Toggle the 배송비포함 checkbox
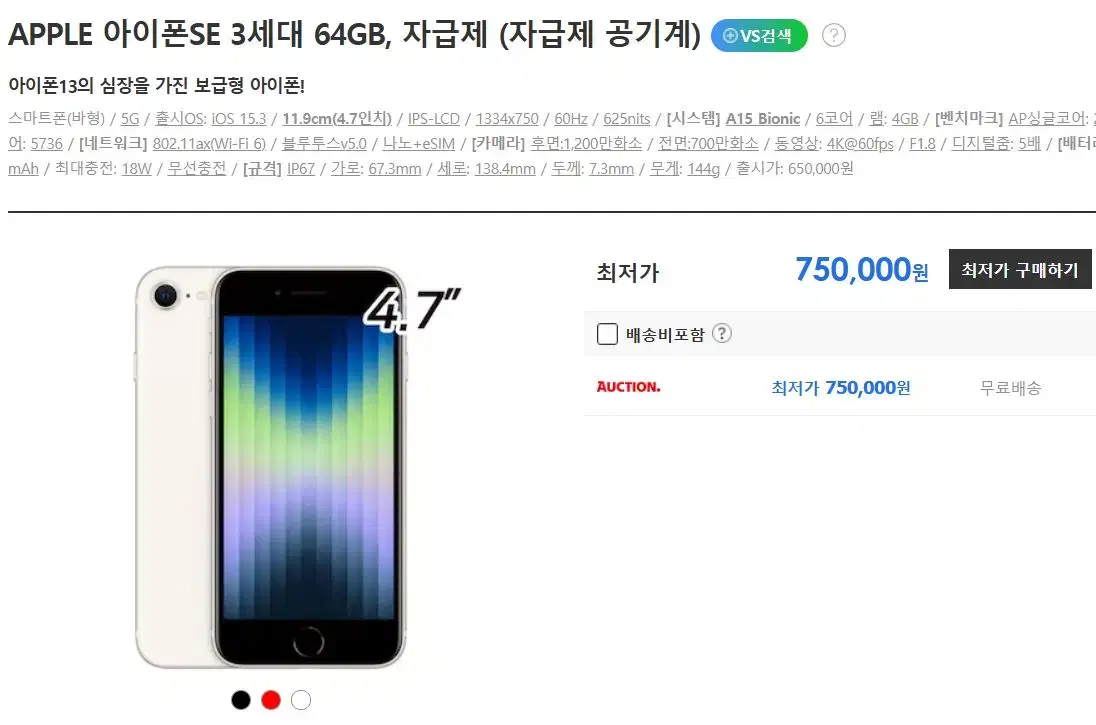This screenshot has width=1096, height=725. tap(607, 334)
